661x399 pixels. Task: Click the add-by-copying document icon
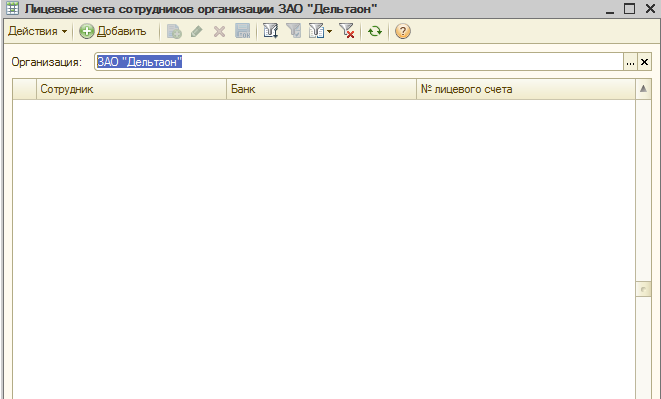[x=174, y=31]
